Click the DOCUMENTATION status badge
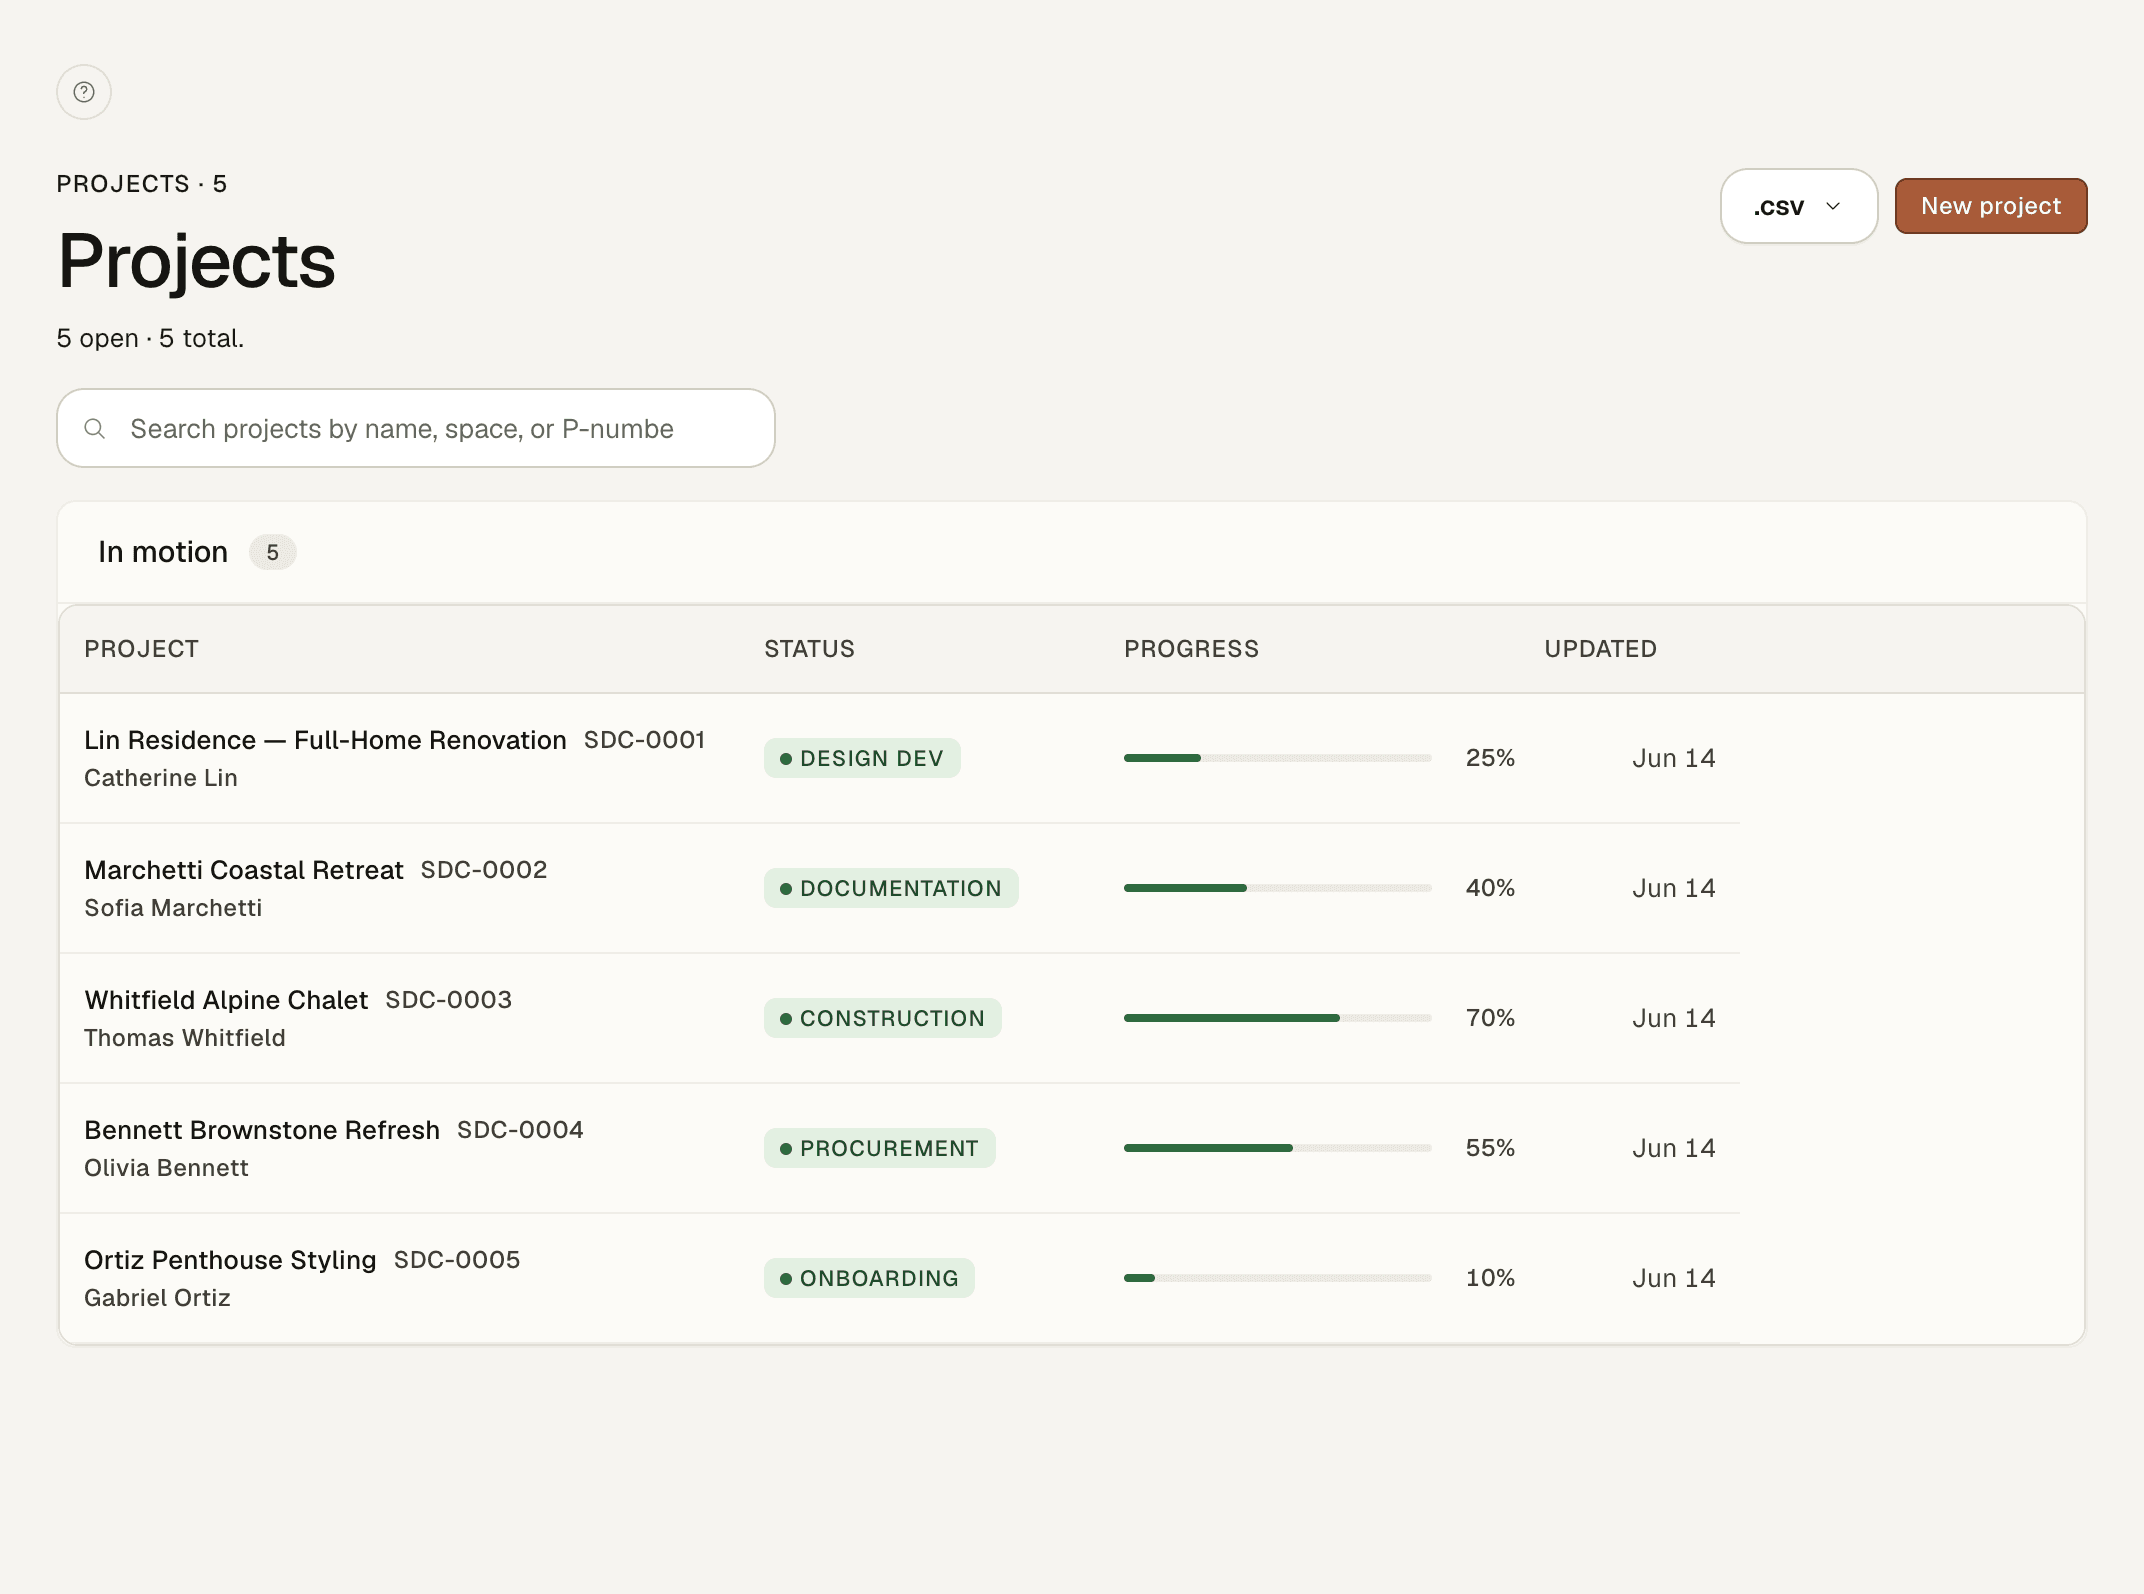 (891, 888)
